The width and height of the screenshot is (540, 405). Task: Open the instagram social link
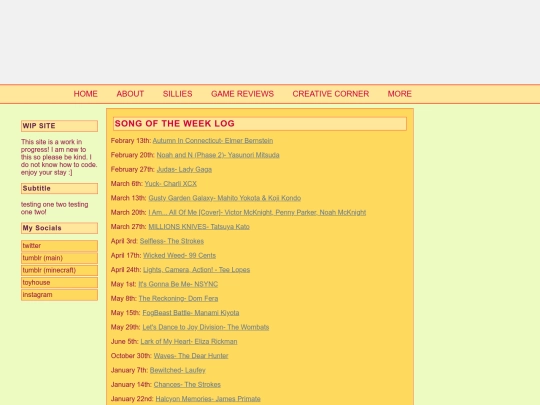coord(59,295)
